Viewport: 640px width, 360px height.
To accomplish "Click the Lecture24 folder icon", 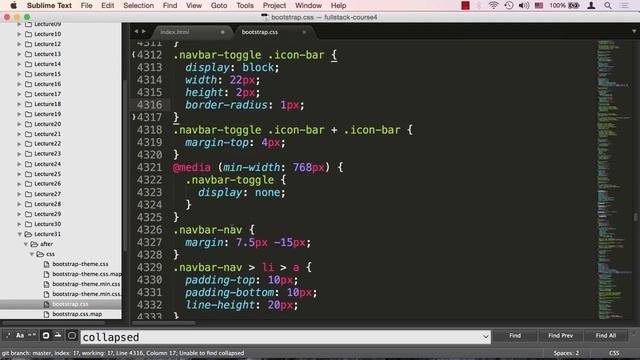I will 28,164.
